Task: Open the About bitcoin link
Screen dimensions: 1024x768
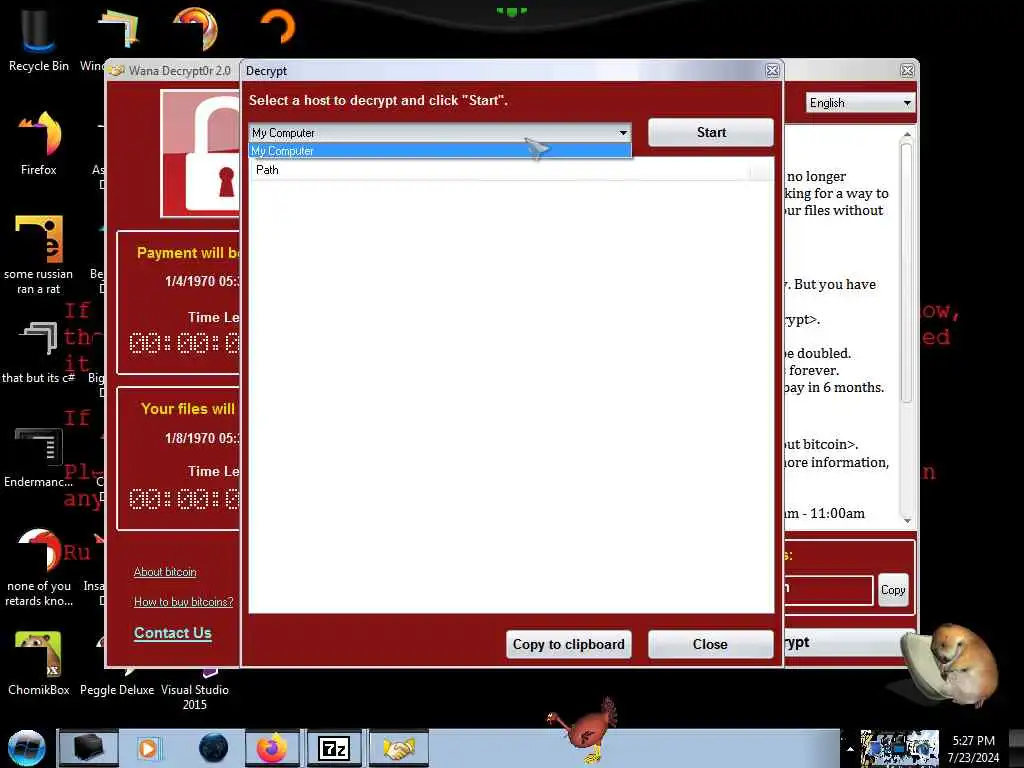Action: pos(165,572)
